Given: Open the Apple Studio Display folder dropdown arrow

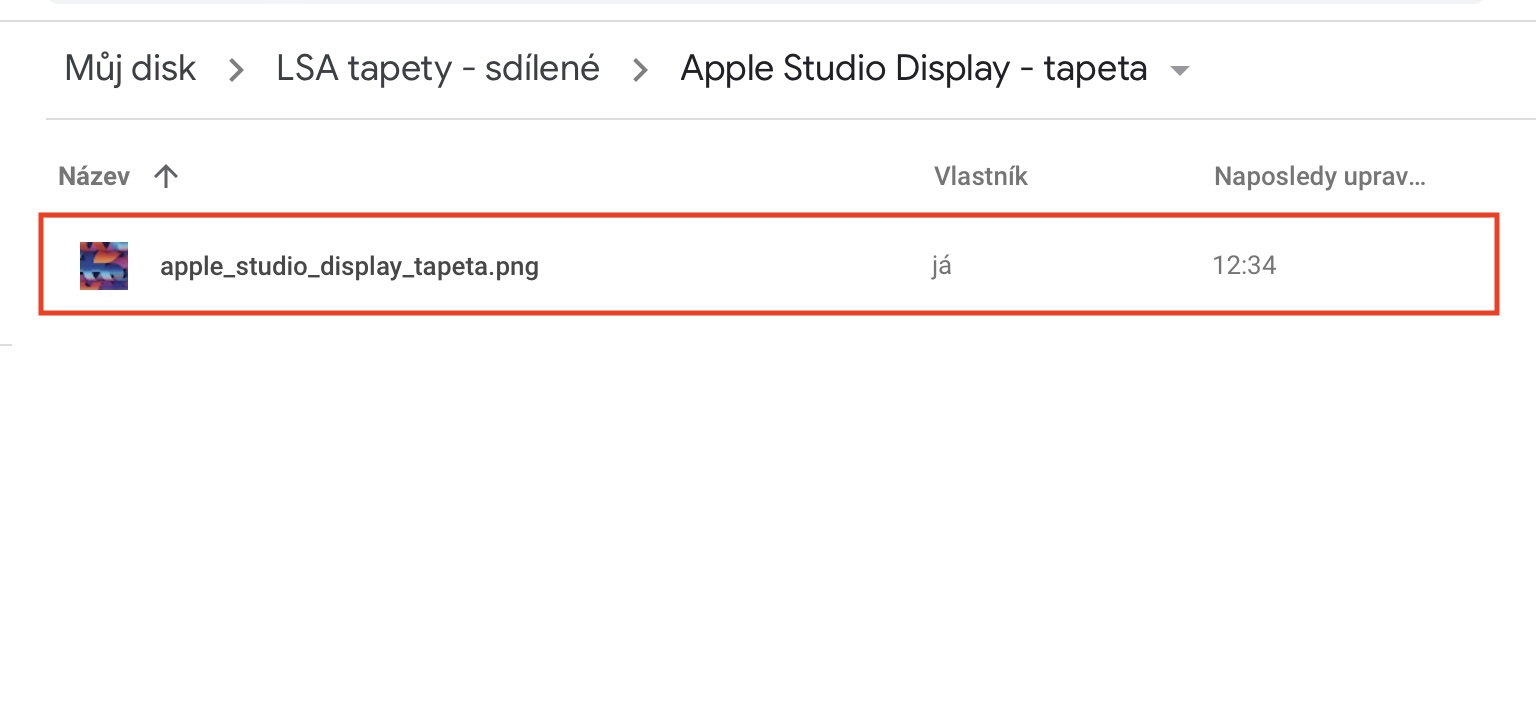Looking at the screenshot, I should (1180, 70).
